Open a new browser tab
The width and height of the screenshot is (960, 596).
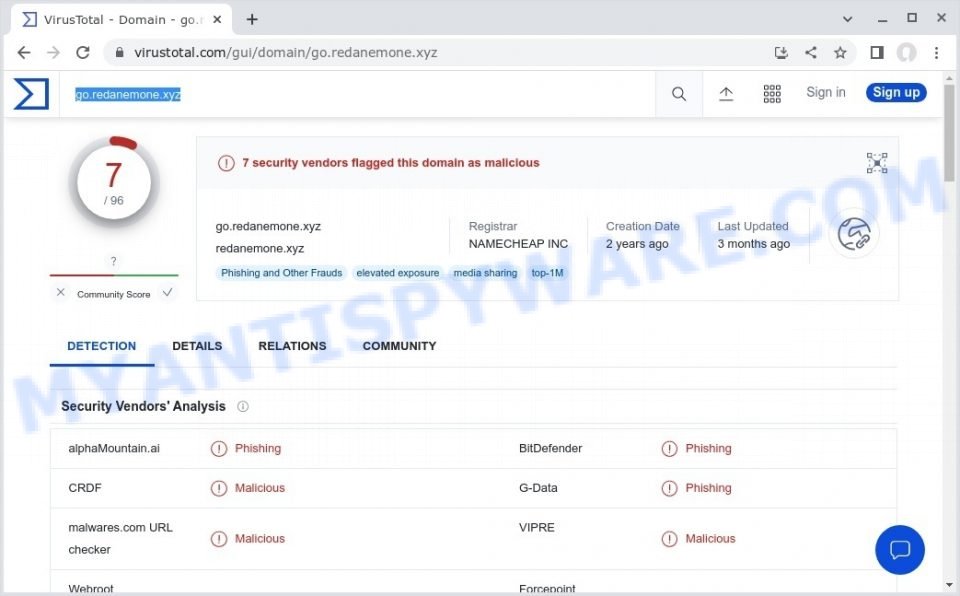(252, 20)
